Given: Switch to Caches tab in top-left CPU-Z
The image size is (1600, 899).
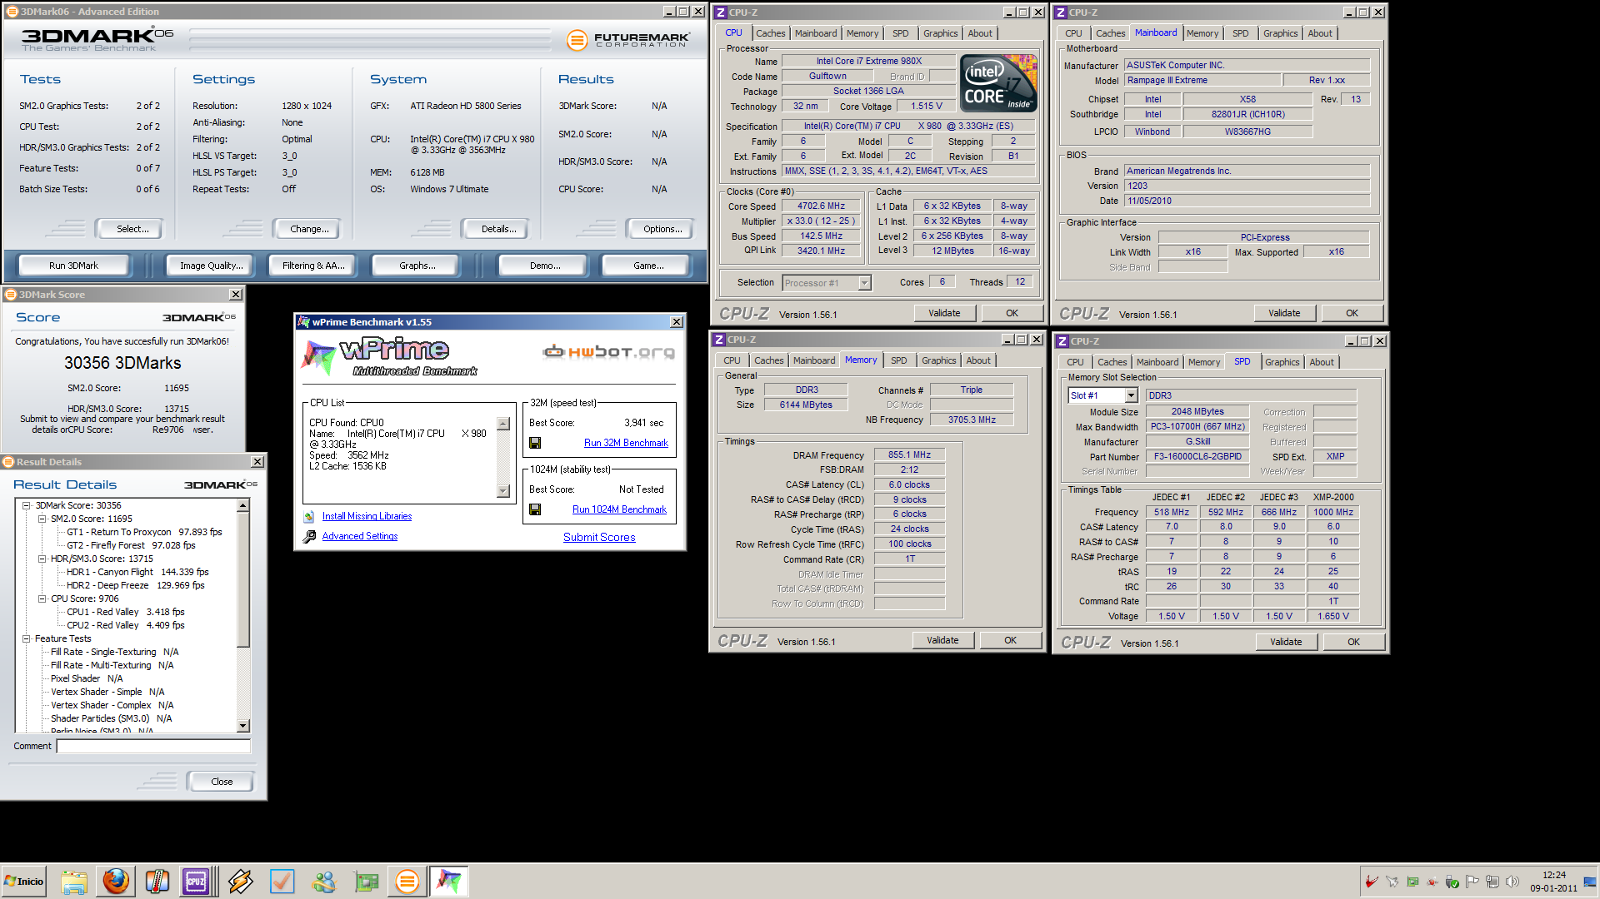Looking at the screenshot, I should (x=770, y=33).
